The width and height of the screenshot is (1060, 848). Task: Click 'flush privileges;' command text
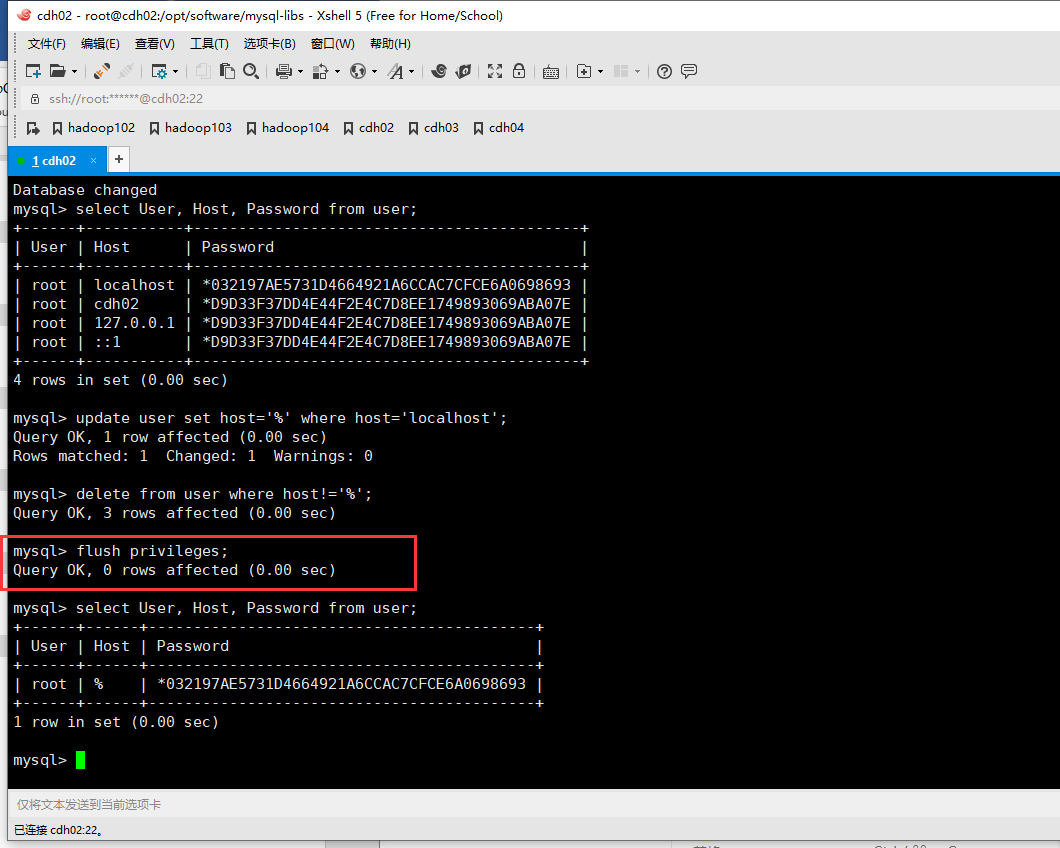click(152, 551)
